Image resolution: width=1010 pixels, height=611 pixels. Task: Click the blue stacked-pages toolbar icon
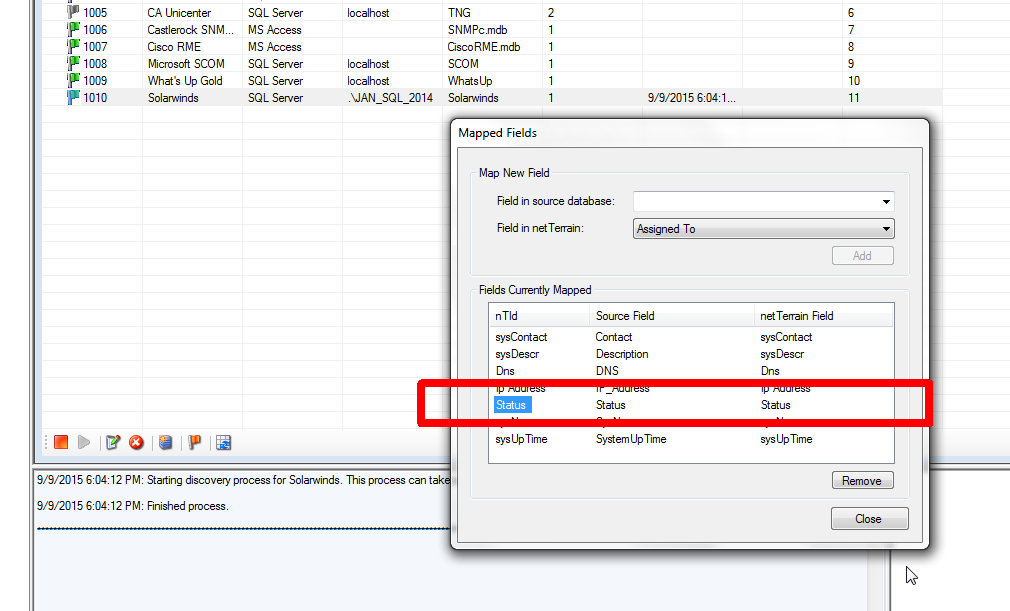166,442
